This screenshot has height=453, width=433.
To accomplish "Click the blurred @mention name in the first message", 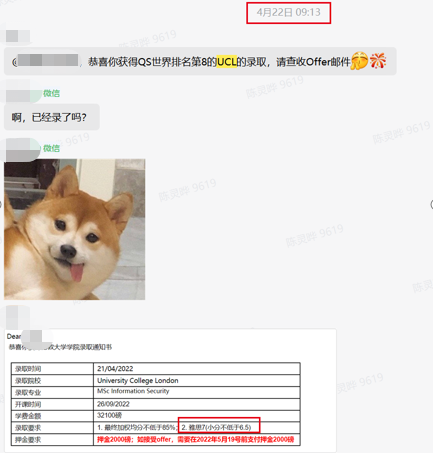I will tap(48, 61).
